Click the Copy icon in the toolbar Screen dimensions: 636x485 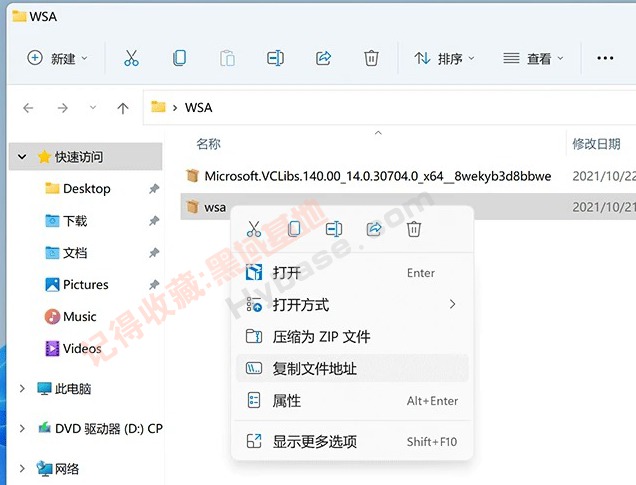(179, 58)
